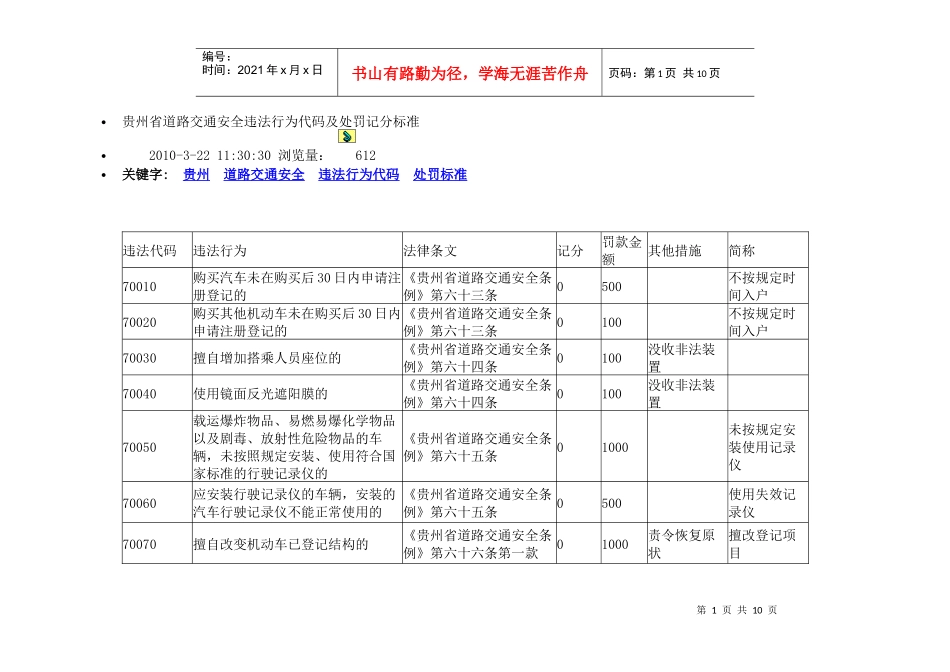Click cell 购买汽车未在购买后30日内申请注册登记的
950x672 pixels.
click(x=297, y=286)
